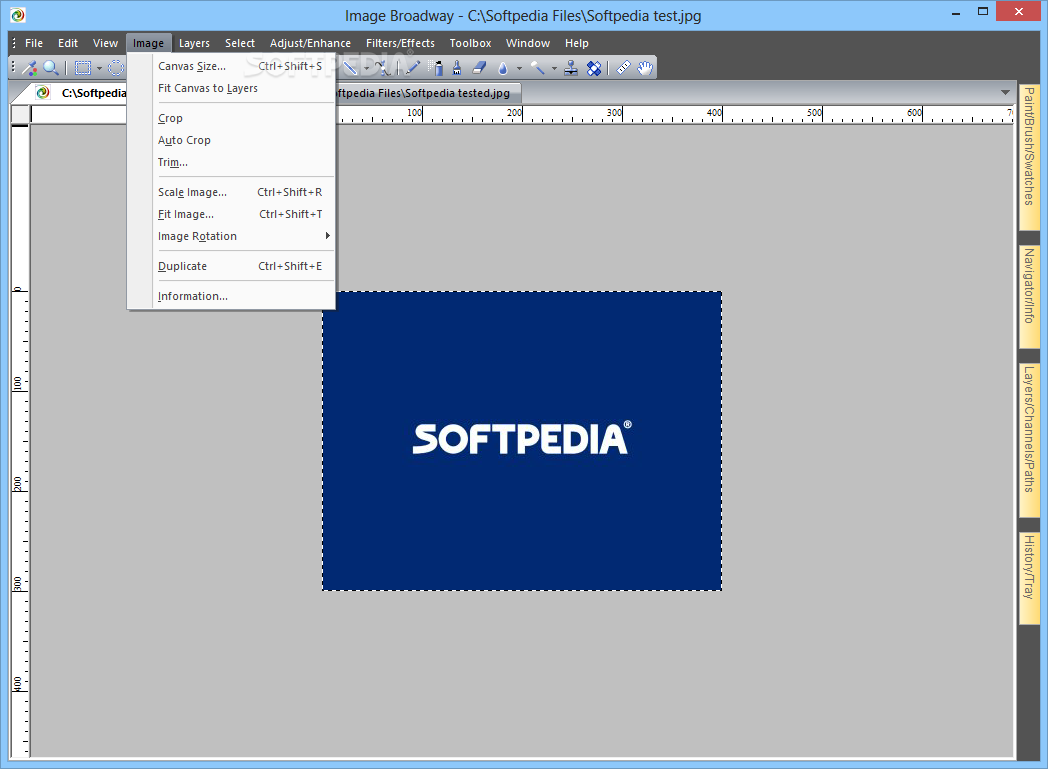Viewport: 1048px width, 769px height.
Task: Select the elliptical selection tool
Action: [116, 67]
